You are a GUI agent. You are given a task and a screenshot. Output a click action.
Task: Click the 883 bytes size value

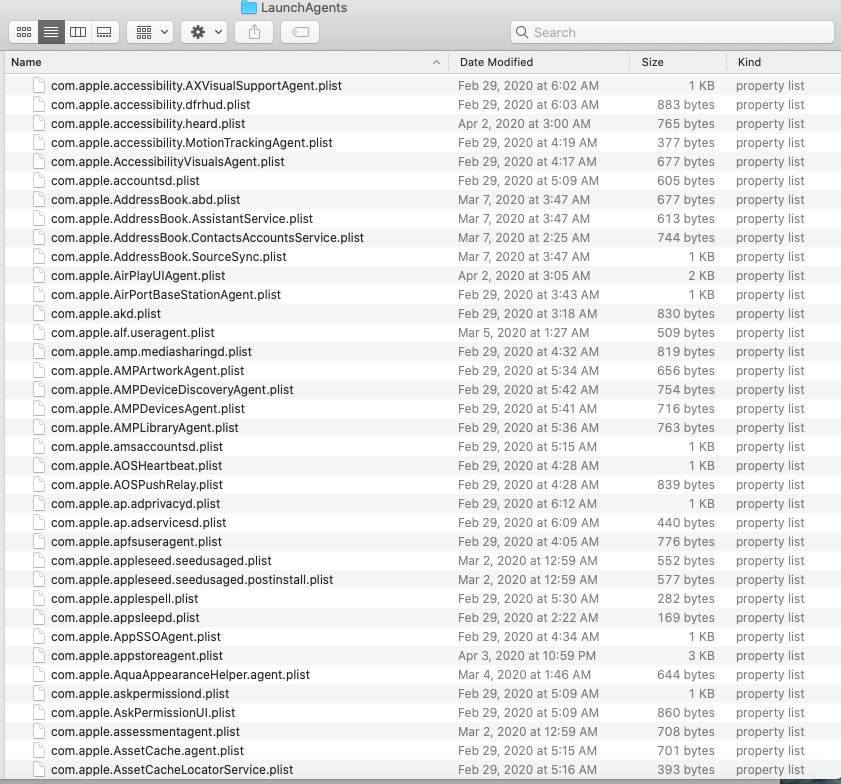(686, 105)
